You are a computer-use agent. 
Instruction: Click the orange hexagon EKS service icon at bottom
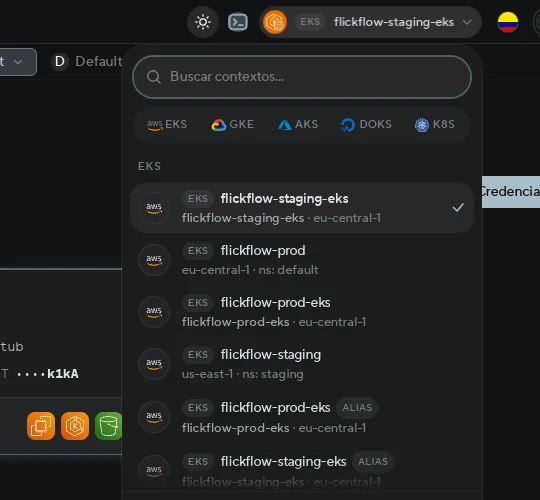(75, 426)
